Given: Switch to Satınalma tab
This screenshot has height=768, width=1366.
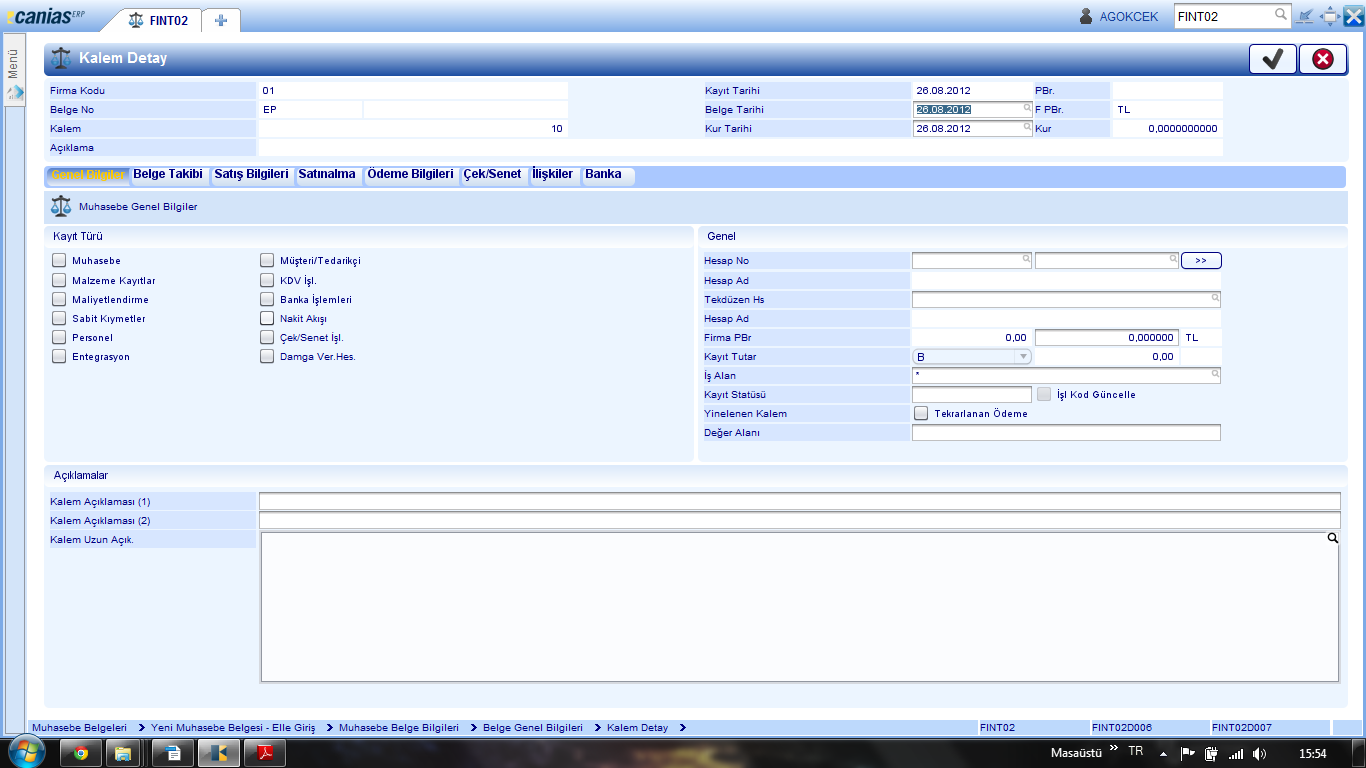Looking at the screenshot, I should [x=327, y=175].
